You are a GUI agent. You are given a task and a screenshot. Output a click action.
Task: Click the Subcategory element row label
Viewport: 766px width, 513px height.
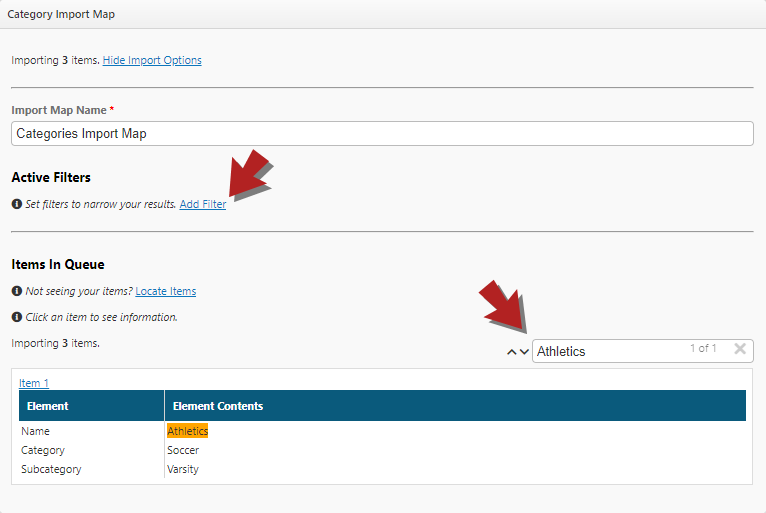pyautogui.click(x=51, y=469)
